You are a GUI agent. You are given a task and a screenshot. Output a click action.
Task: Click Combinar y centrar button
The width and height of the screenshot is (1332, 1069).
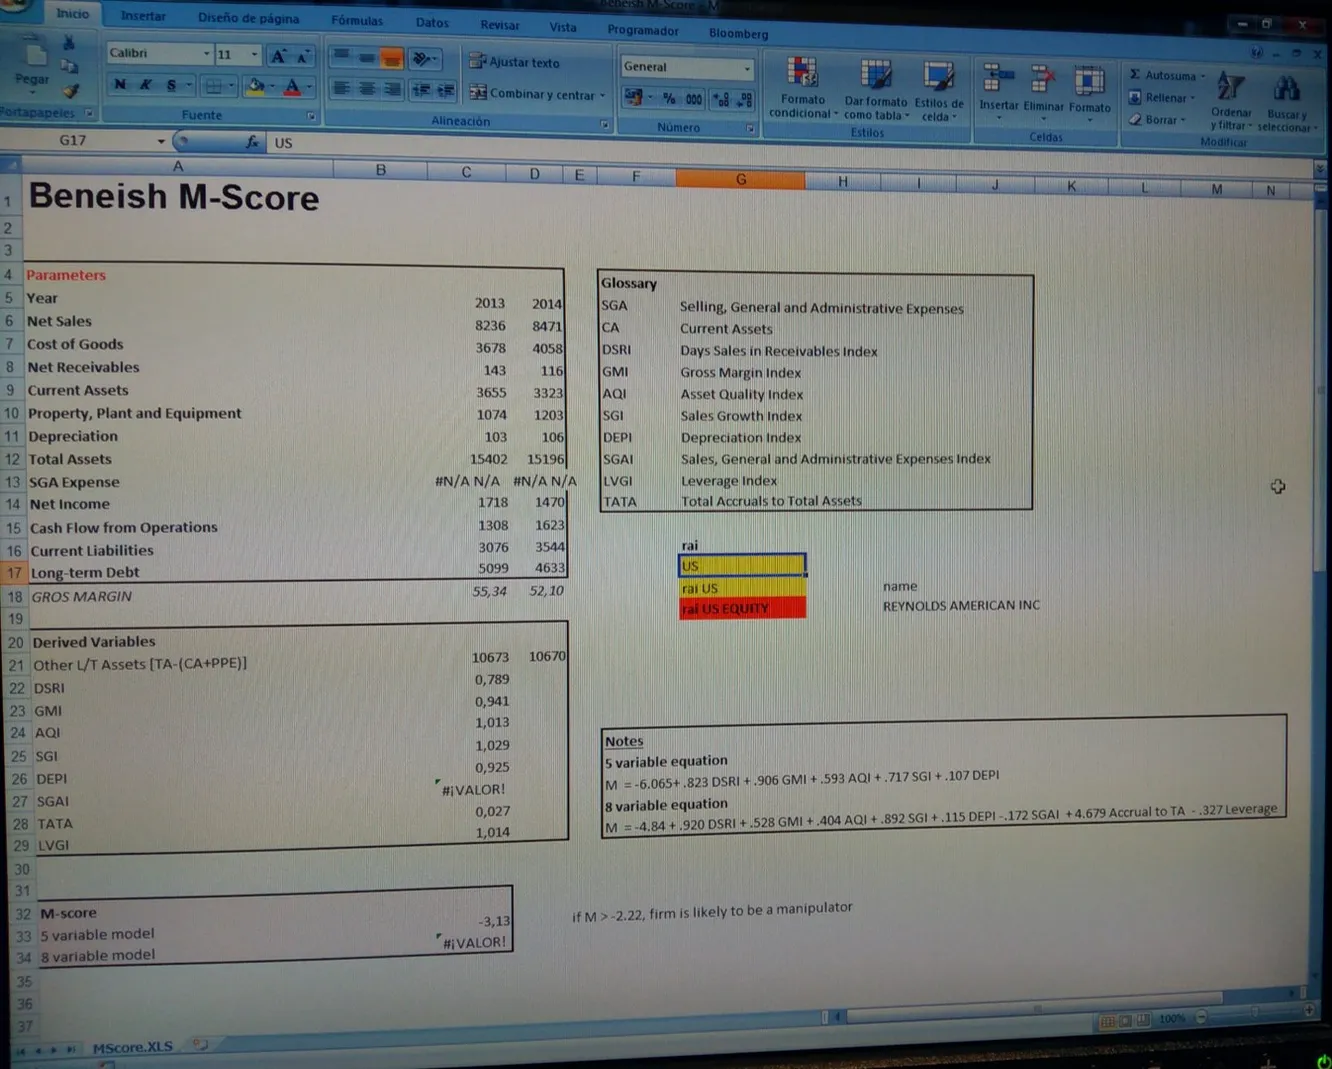click(538, 94)
